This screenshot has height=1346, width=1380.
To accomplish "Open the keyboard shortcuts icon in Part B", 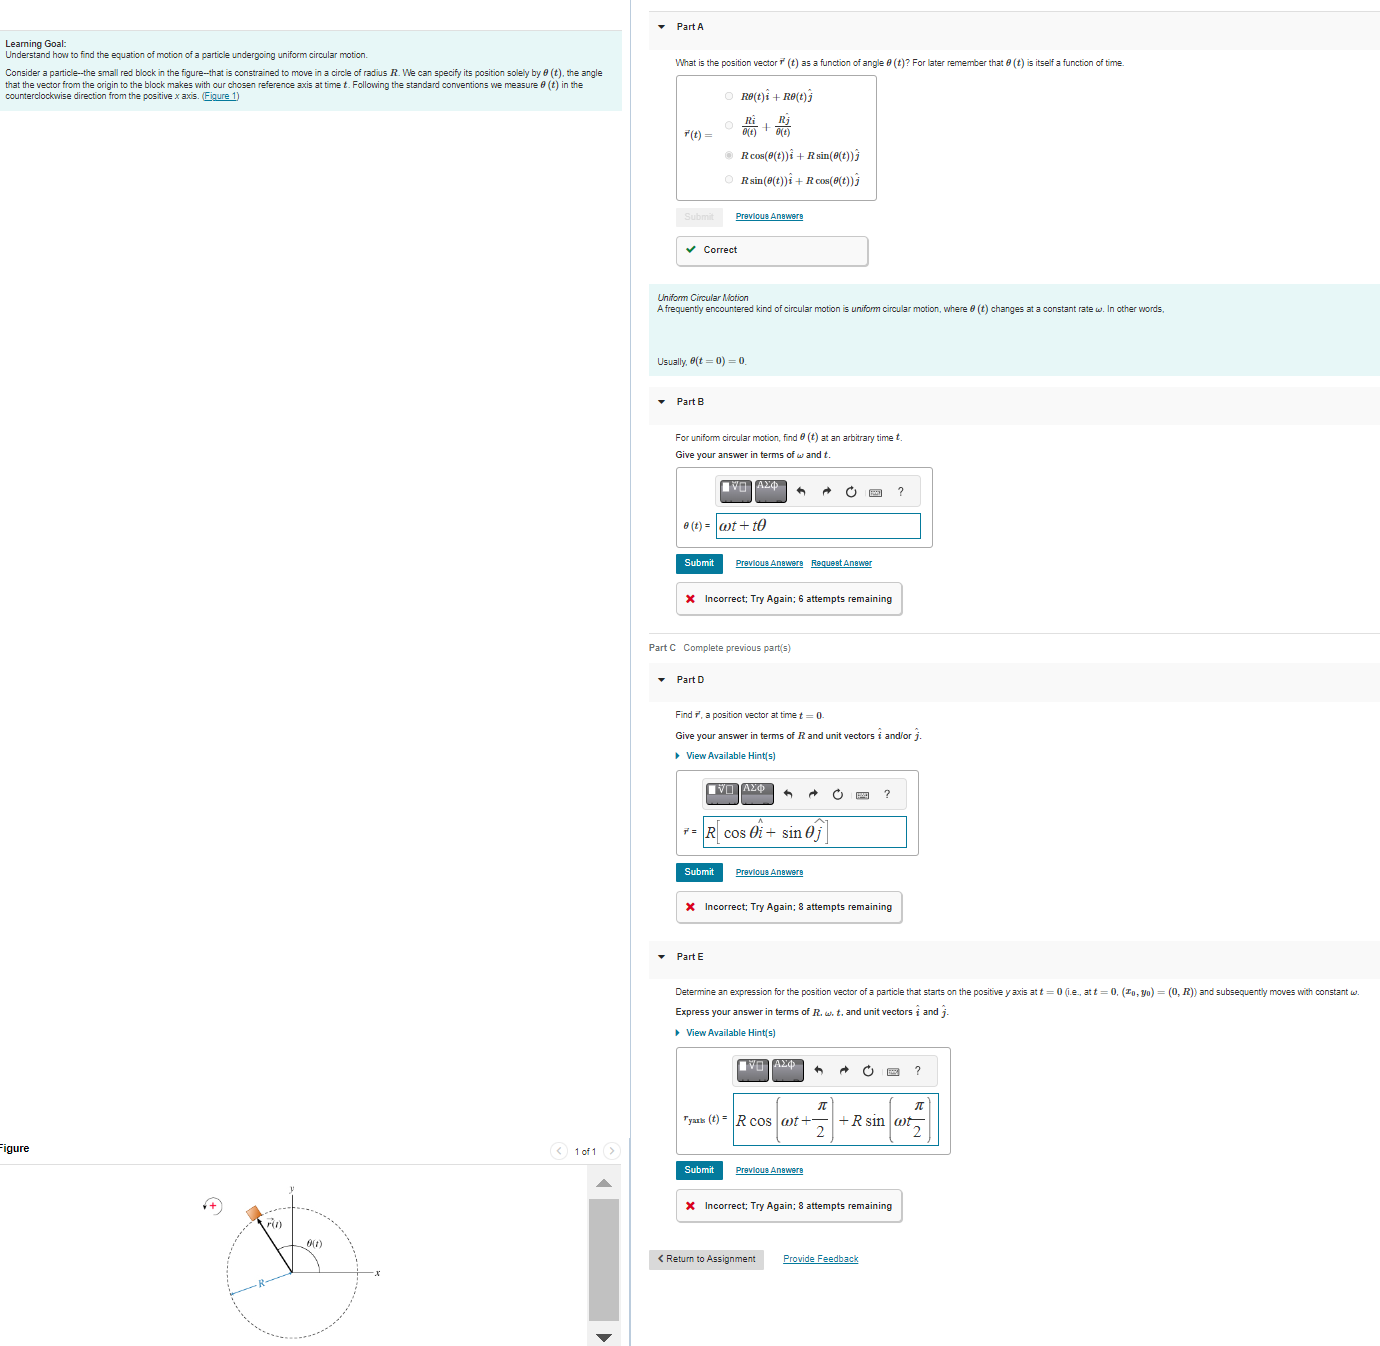I will [x=875, y=492].
